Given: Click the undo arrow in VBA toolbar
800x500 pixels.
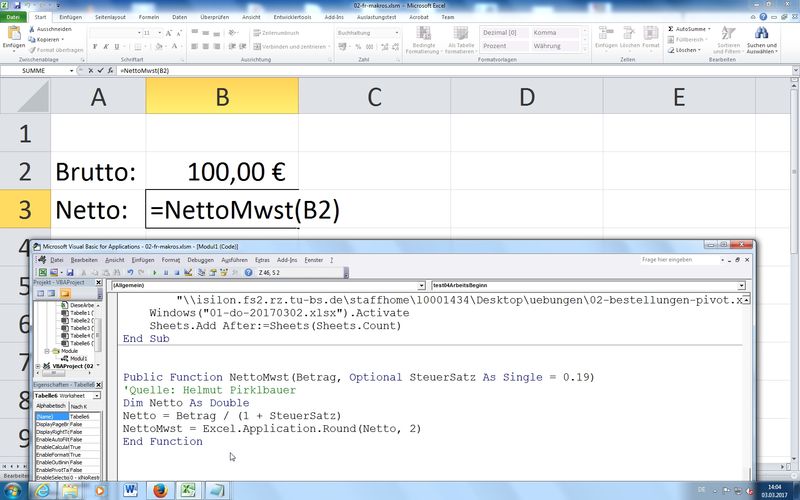Looking at the screenshot, I should 130,273.
